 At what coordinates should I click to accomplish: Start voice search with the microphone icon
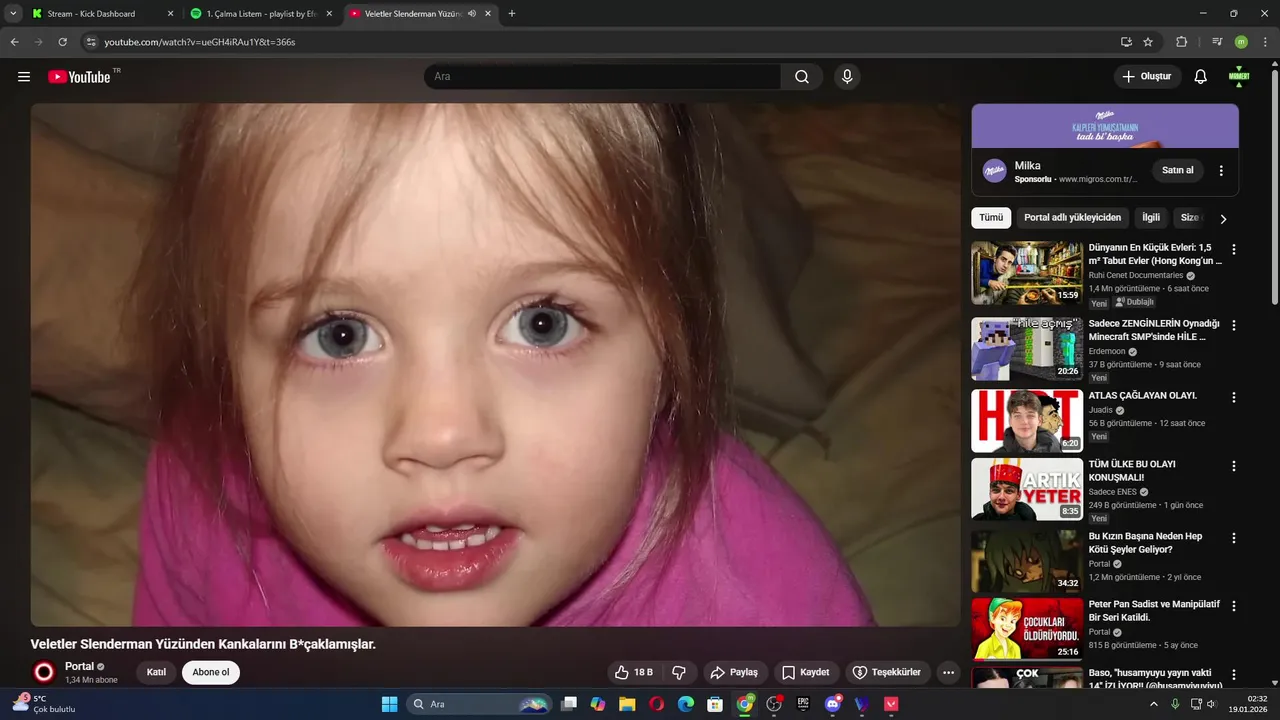[847, 77]
